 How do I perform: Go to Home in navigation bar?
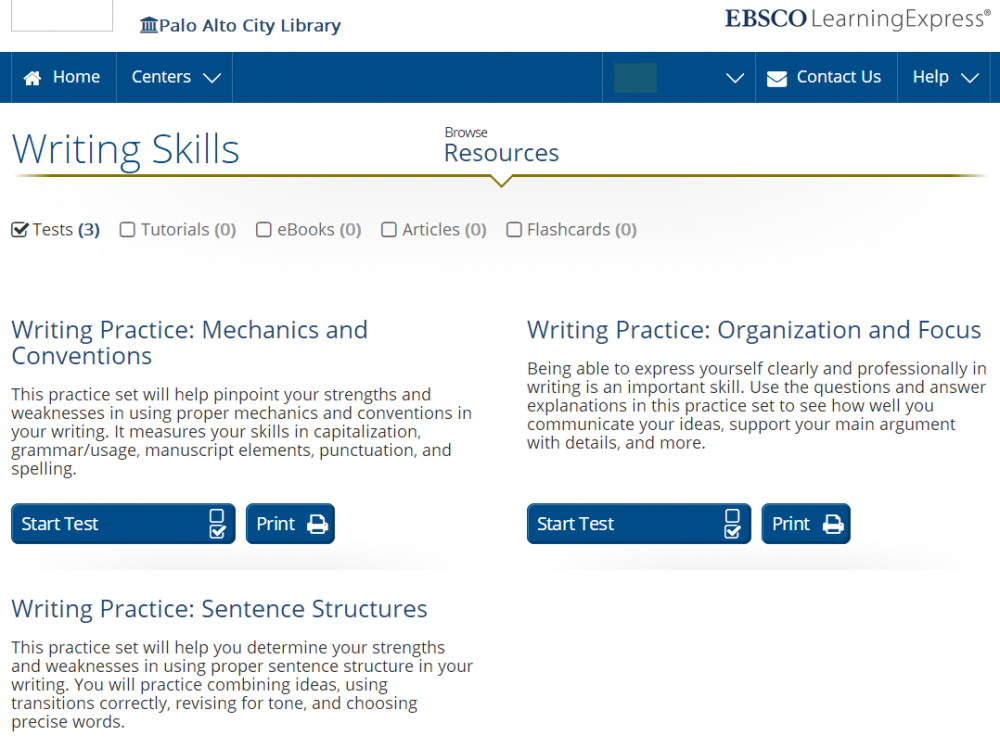63,77
